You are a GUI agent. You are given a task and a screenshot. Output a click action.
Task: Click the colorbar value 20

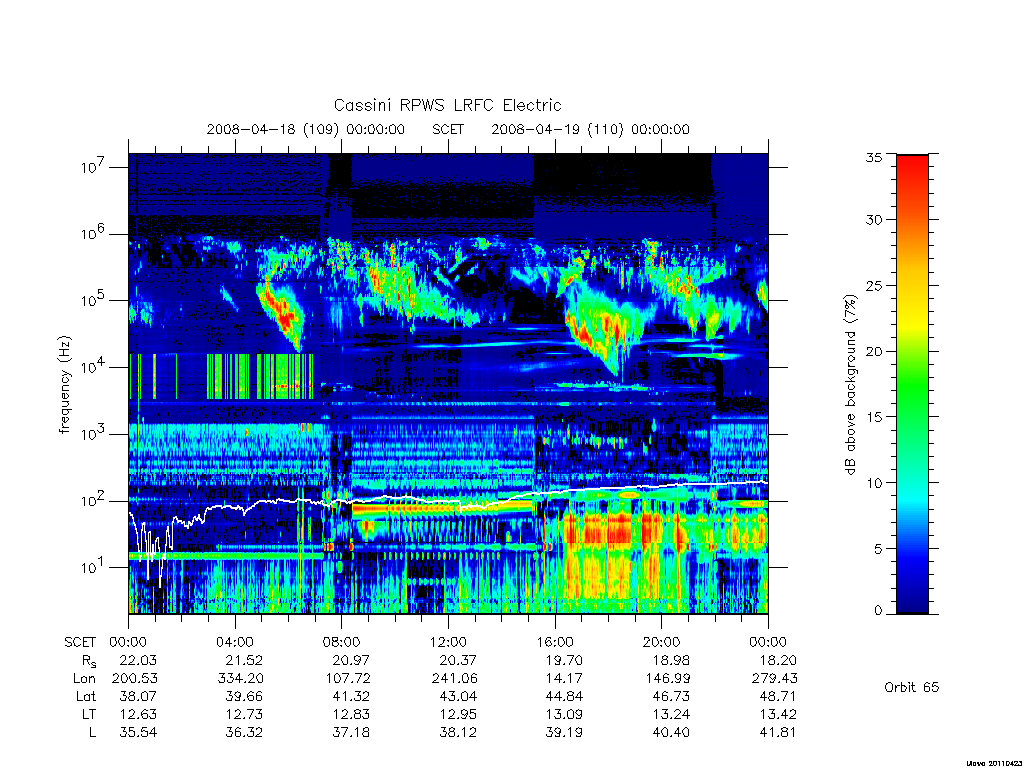click(873, 351)
